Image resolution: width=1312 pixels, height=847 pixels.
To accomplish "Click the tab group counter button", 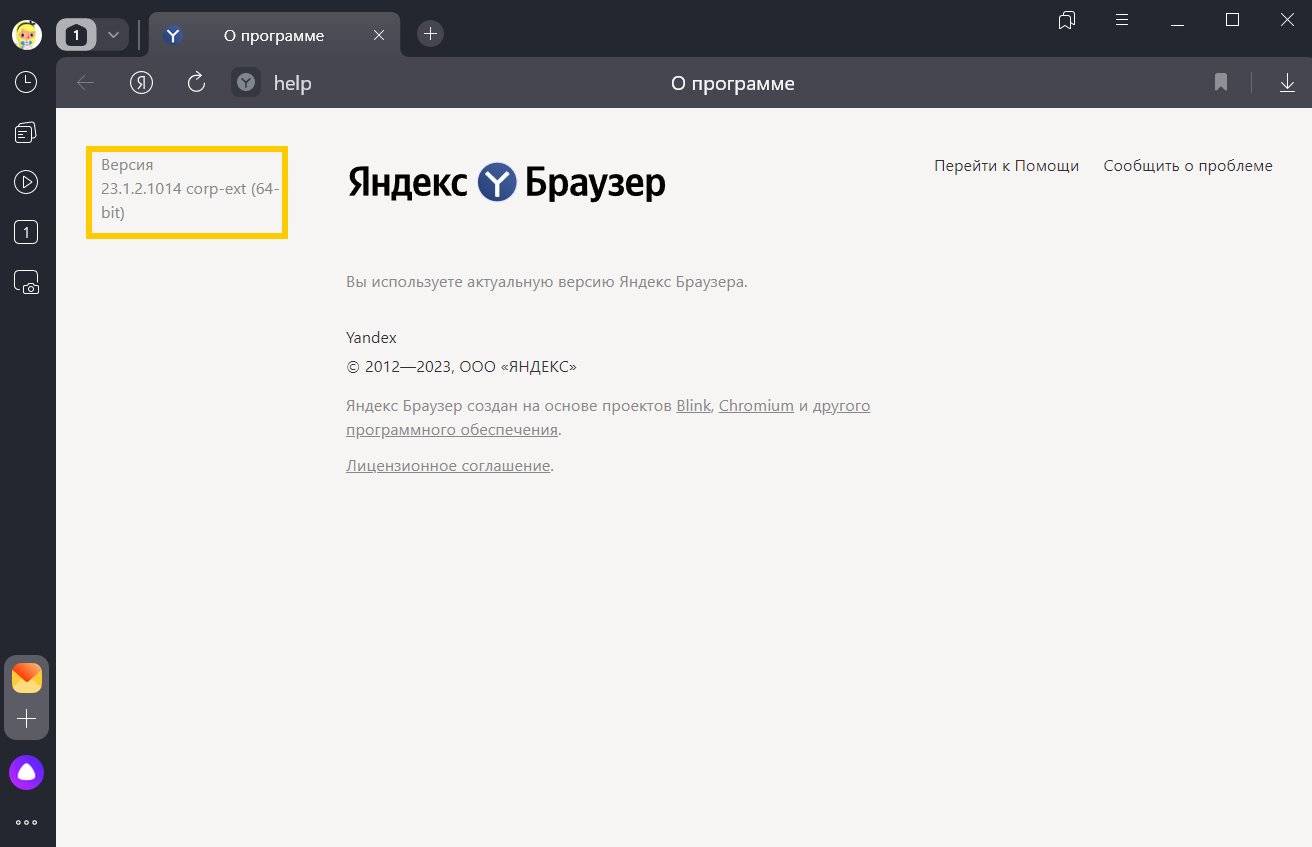I will pyautogui.click(x=76, y=35).
